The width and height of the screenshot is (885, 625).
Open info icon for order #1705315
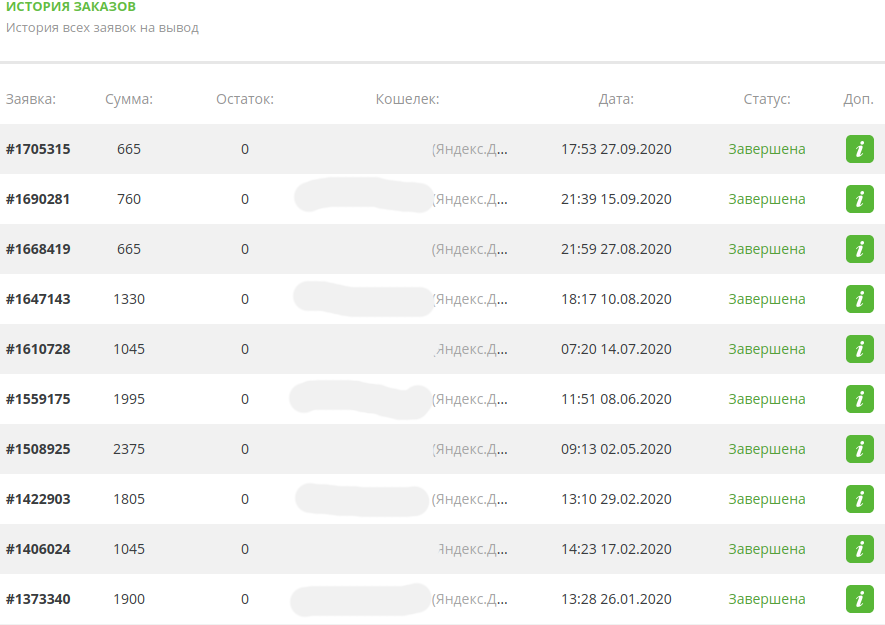click(859, 149)
